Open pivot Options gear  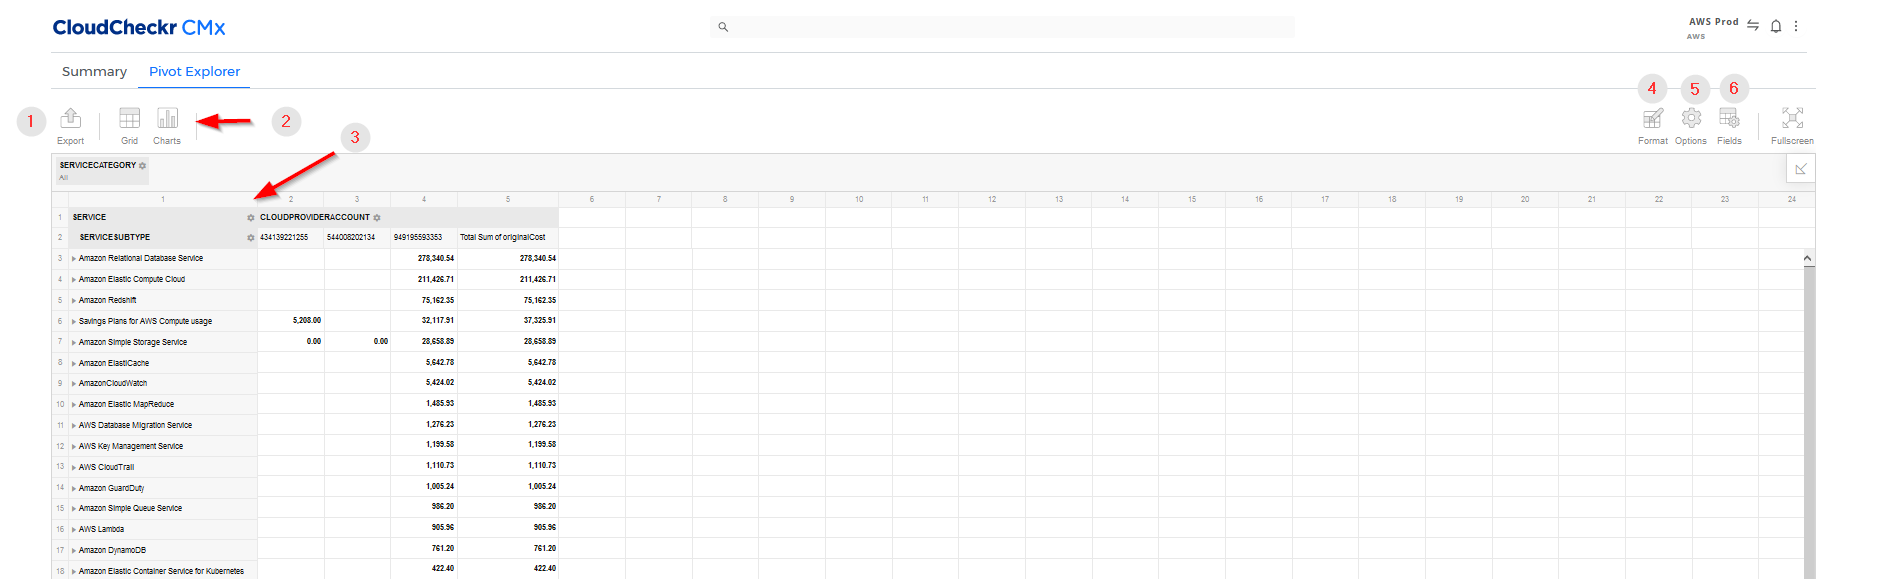[x=1691, y=118]
